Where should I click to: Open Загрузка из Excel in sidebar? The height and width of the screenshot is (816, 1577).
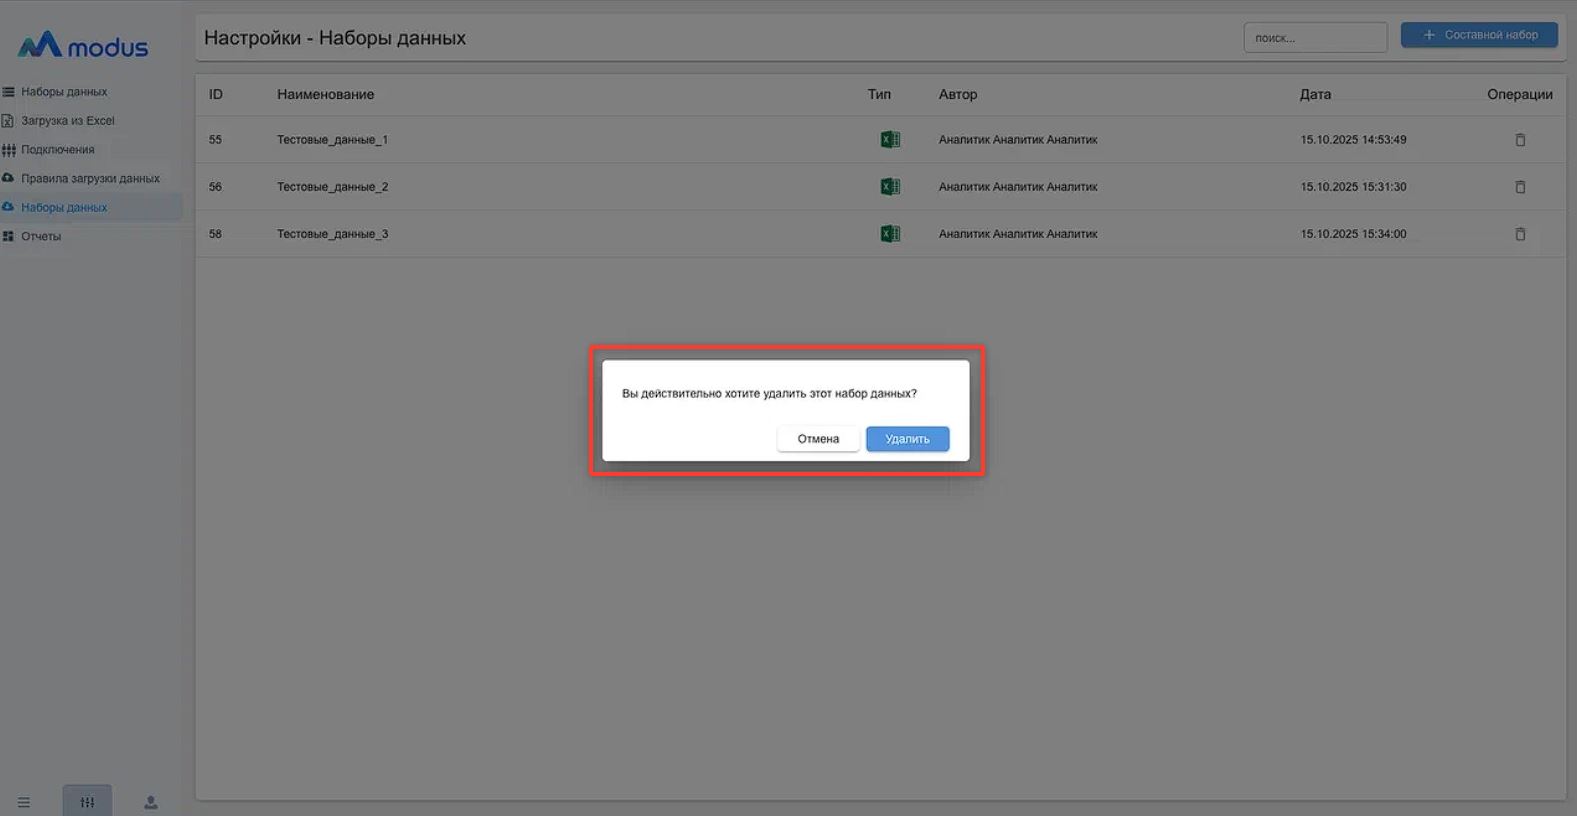67,121
